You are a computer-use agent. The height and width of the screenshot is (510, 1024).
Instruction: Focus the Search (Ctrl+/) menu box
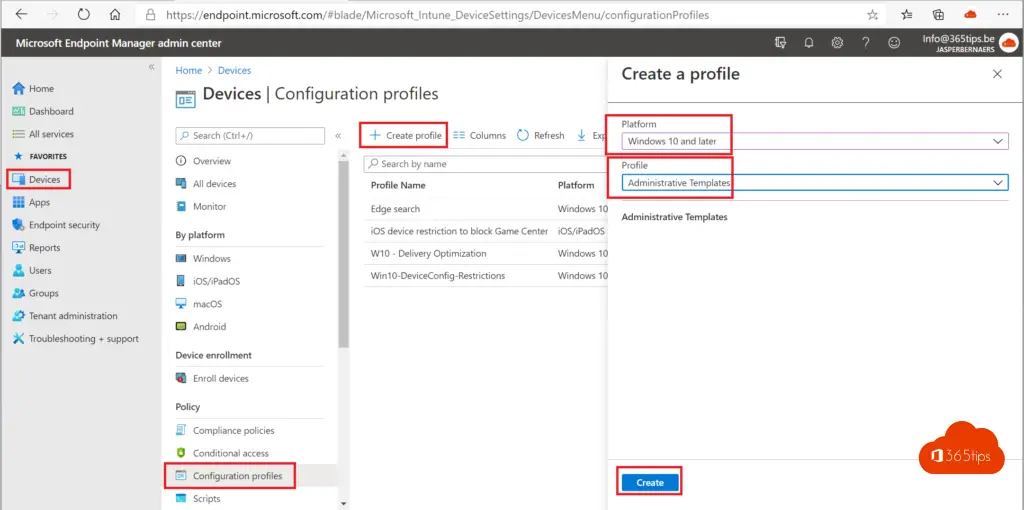(250, 135)
